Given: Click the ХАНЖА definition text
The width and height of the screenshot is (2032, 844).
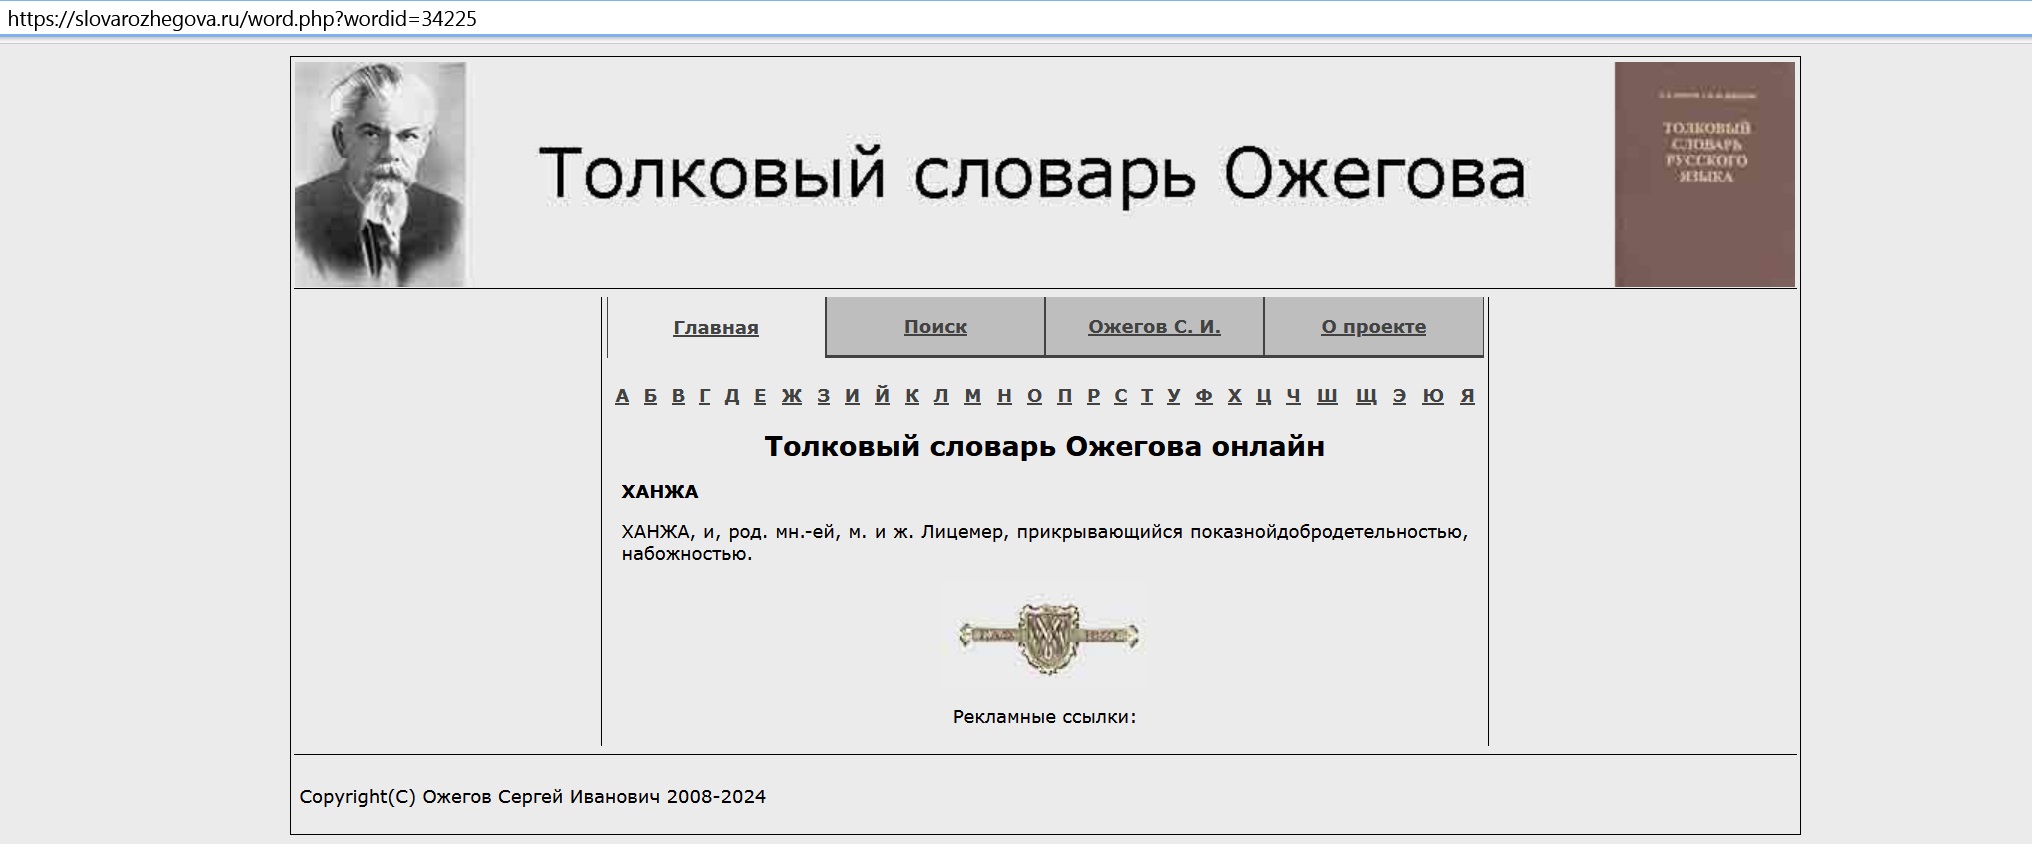Looking at the screenshot, I should coord(1044,542).
